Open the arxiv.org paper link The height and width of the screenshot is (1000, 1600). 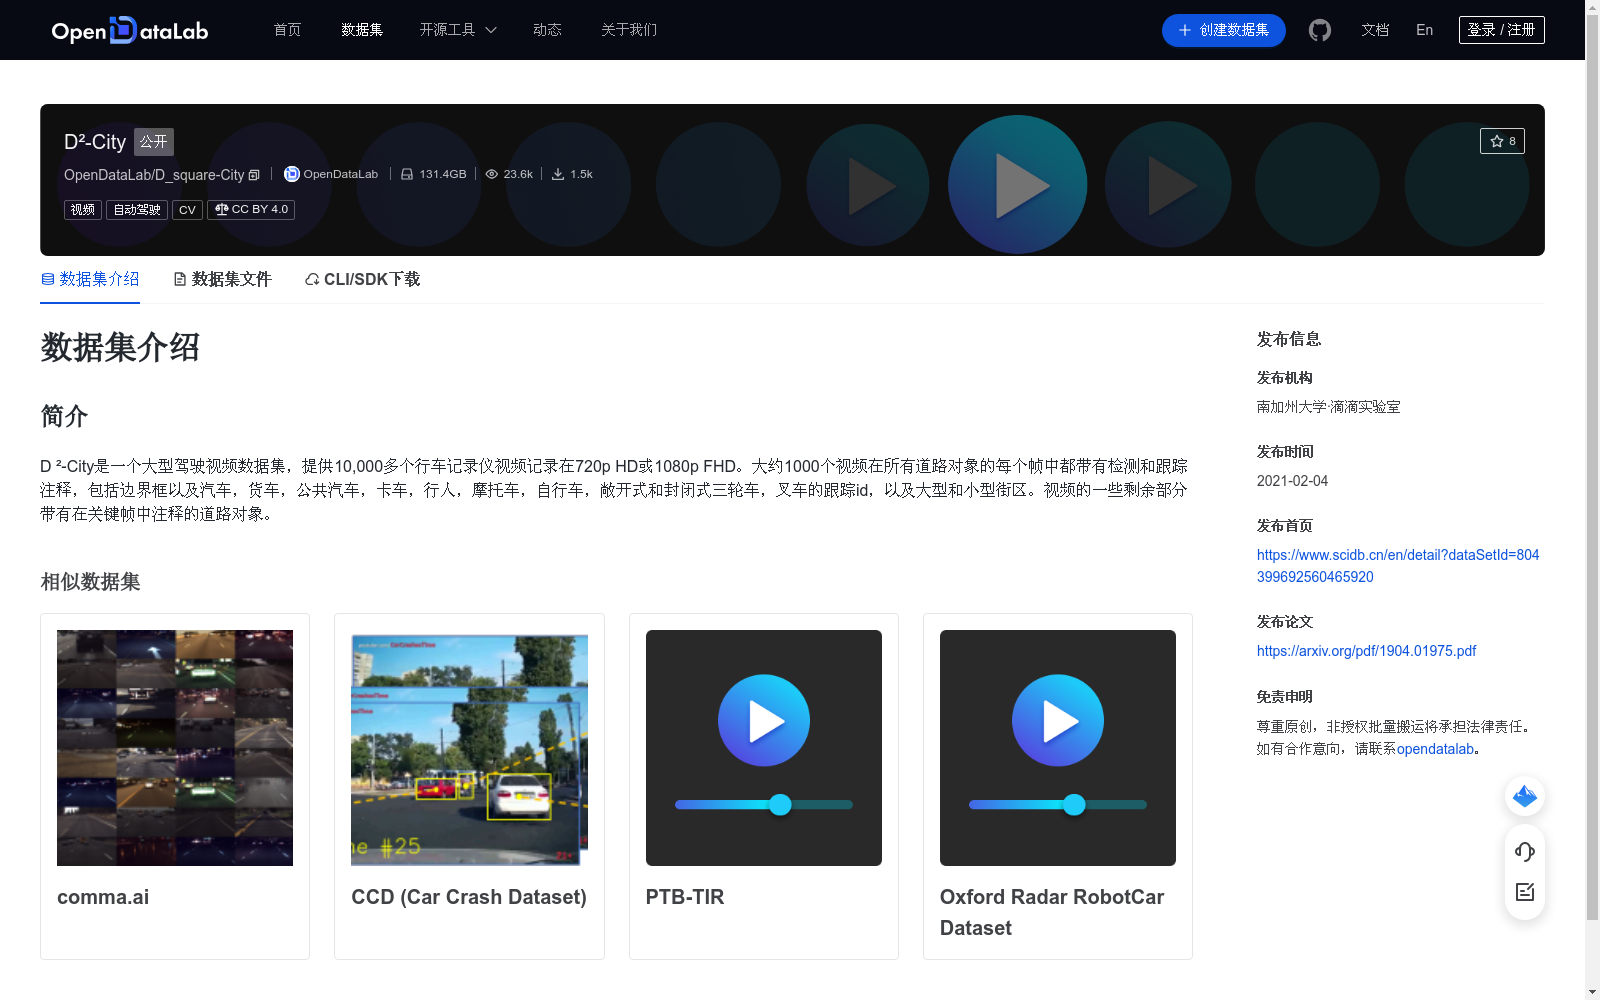pyautogui.click(x=1366, y=651)
